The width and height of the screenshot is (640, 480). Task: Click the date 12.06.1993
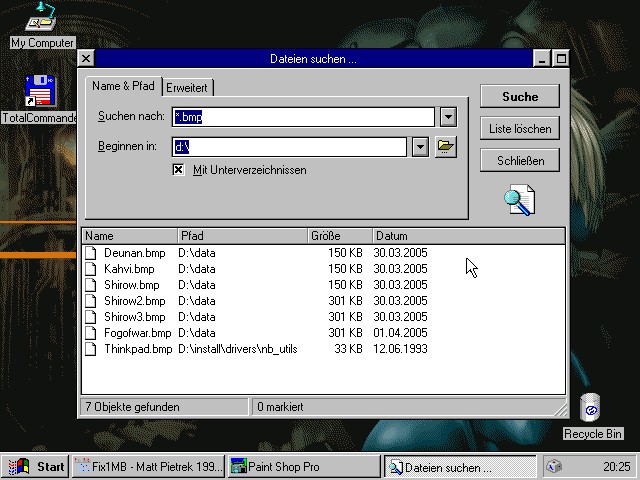click(x=400, y=349)
